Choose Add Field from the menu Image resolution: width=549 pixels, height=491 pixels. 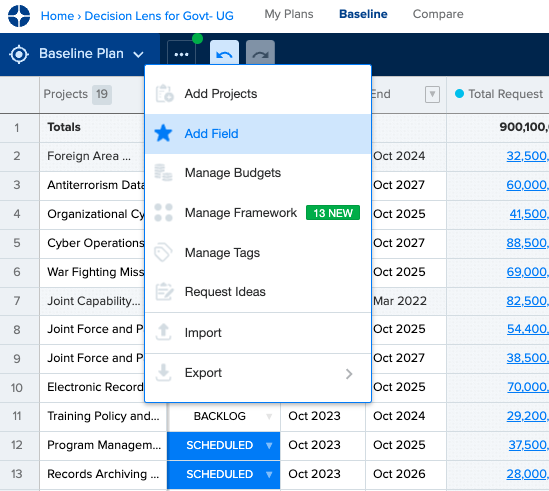(258, 134)
